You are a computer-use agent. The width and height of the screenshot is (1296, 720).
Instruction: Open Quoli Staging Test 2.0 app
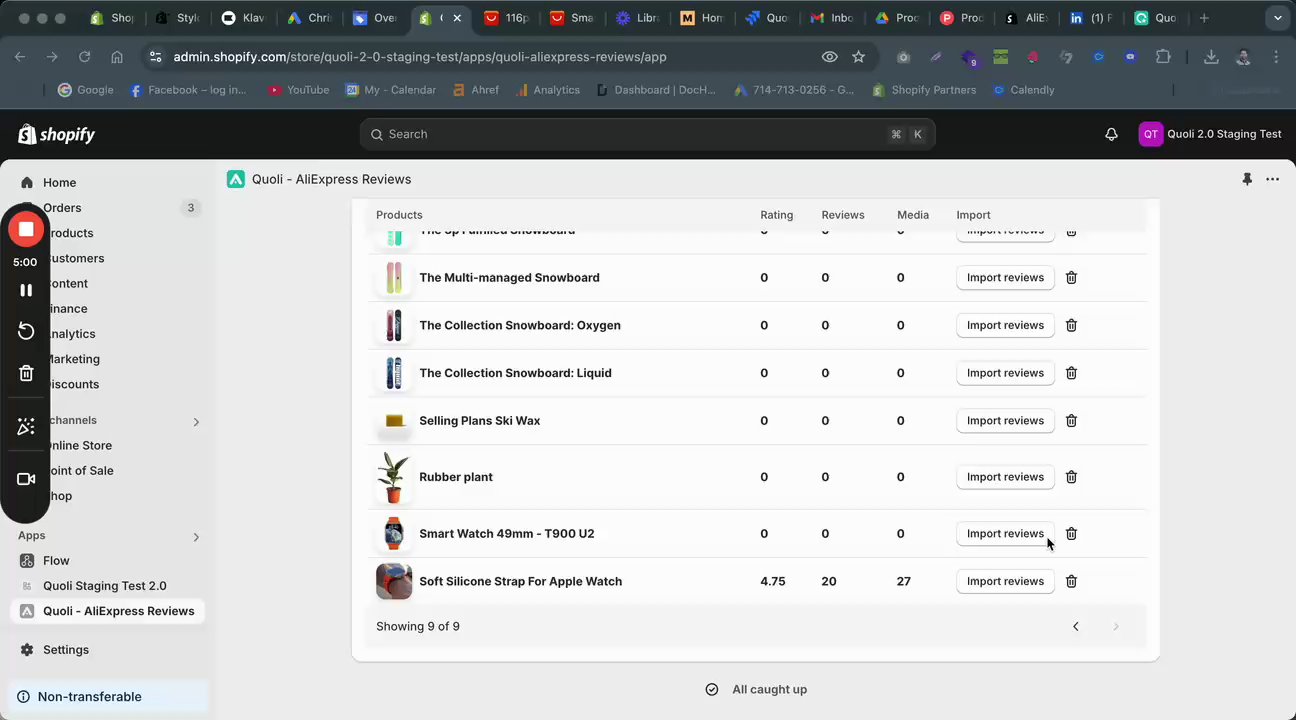click(x=107, y=586)
